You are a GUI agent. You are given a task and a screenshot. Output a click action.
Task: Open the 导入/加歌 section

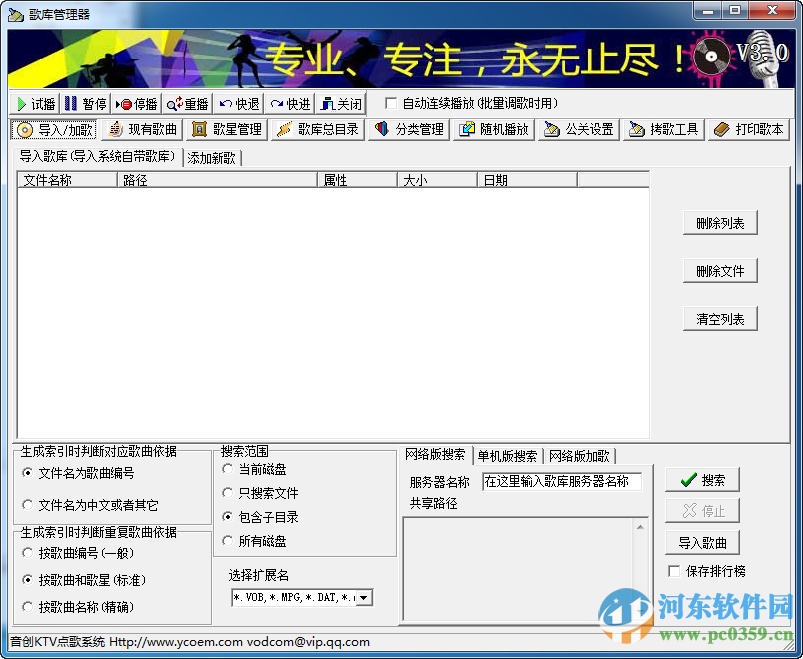point(54,130)
